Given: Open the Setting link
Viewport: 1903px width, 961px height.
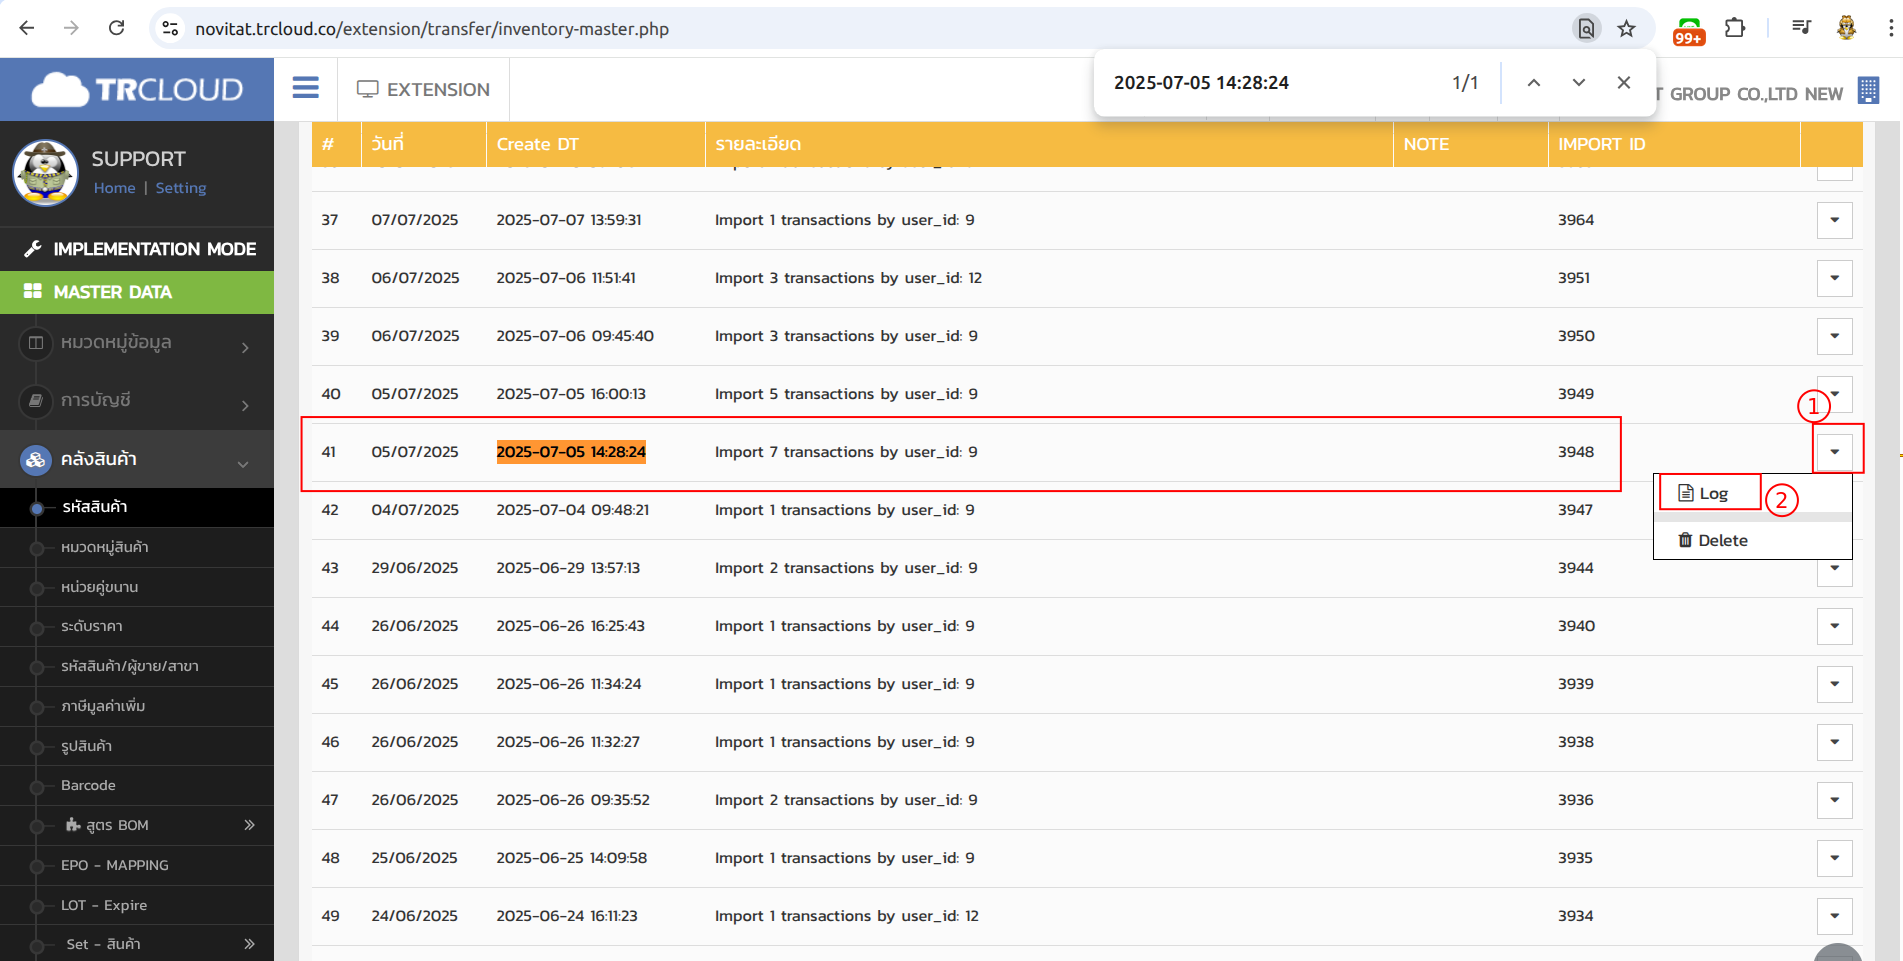Looking at the screenshot, I should (181, 188).
